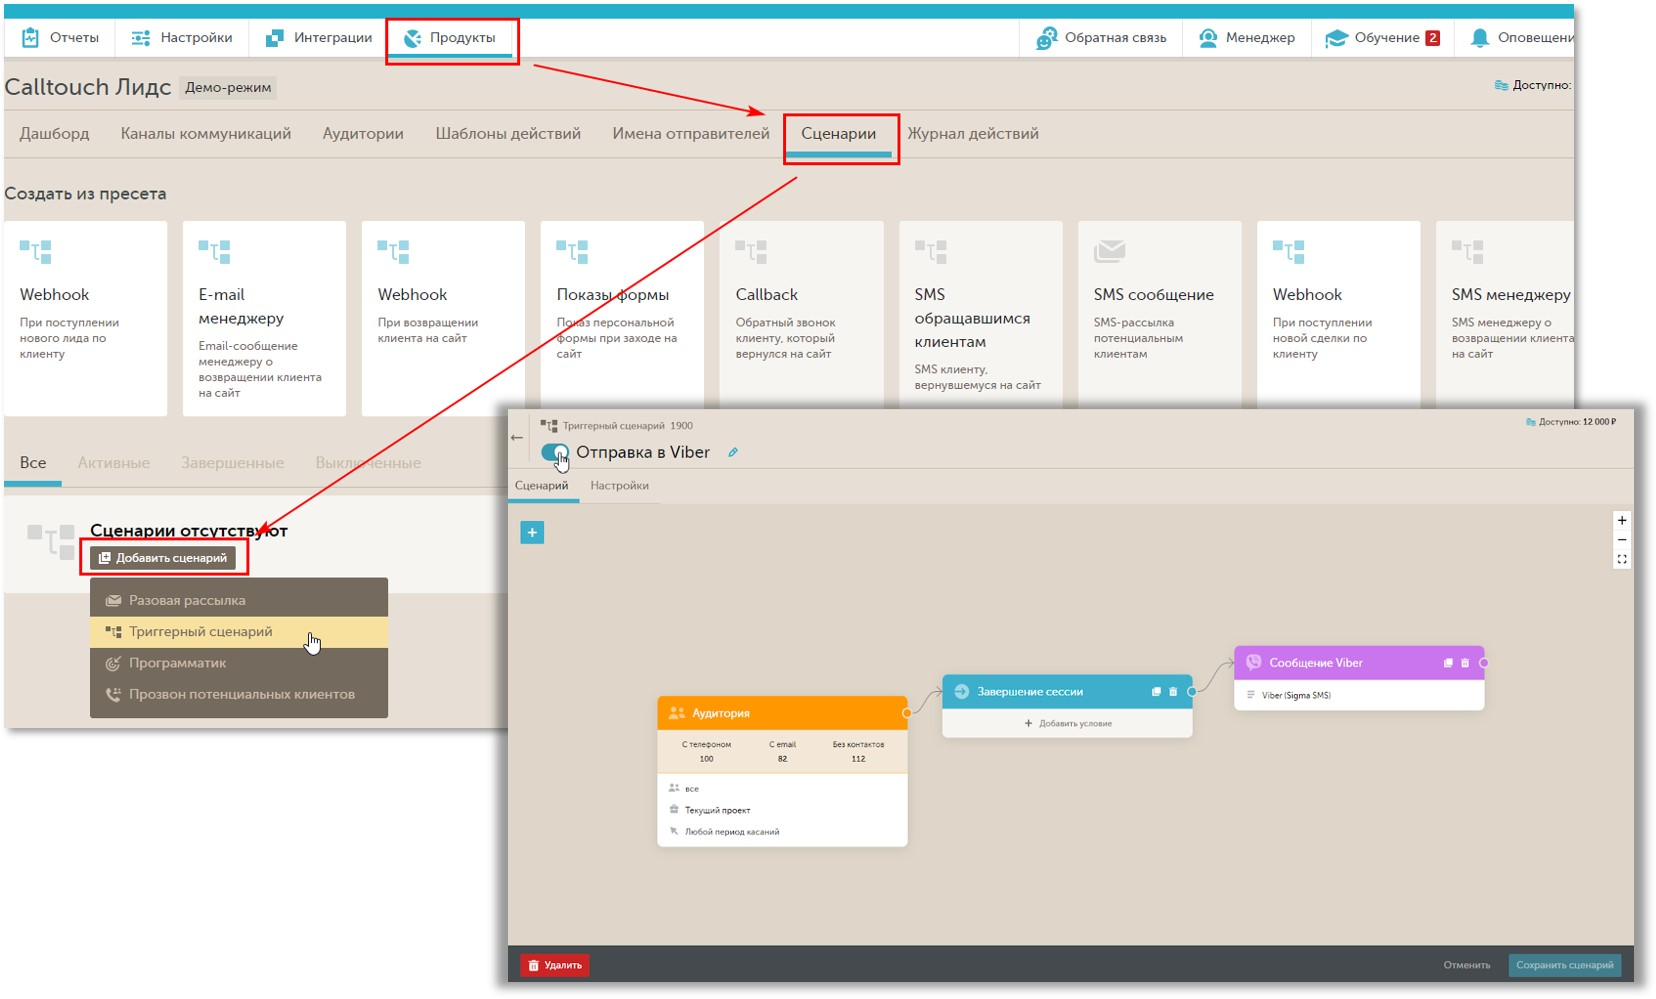
Task: Copy the Завершение сессии block
Action: click(x=1156, y=692)
